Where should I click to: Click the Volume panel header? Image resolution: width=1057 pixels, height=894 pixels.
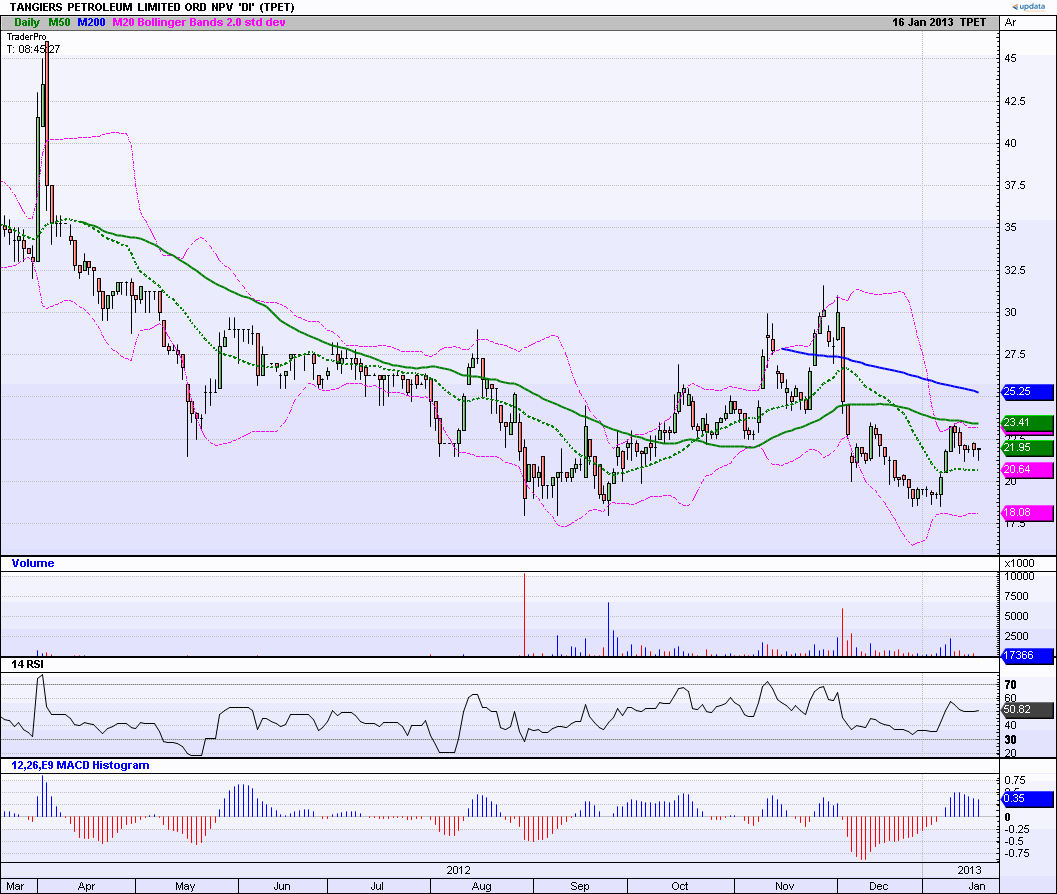click(33, 563)
